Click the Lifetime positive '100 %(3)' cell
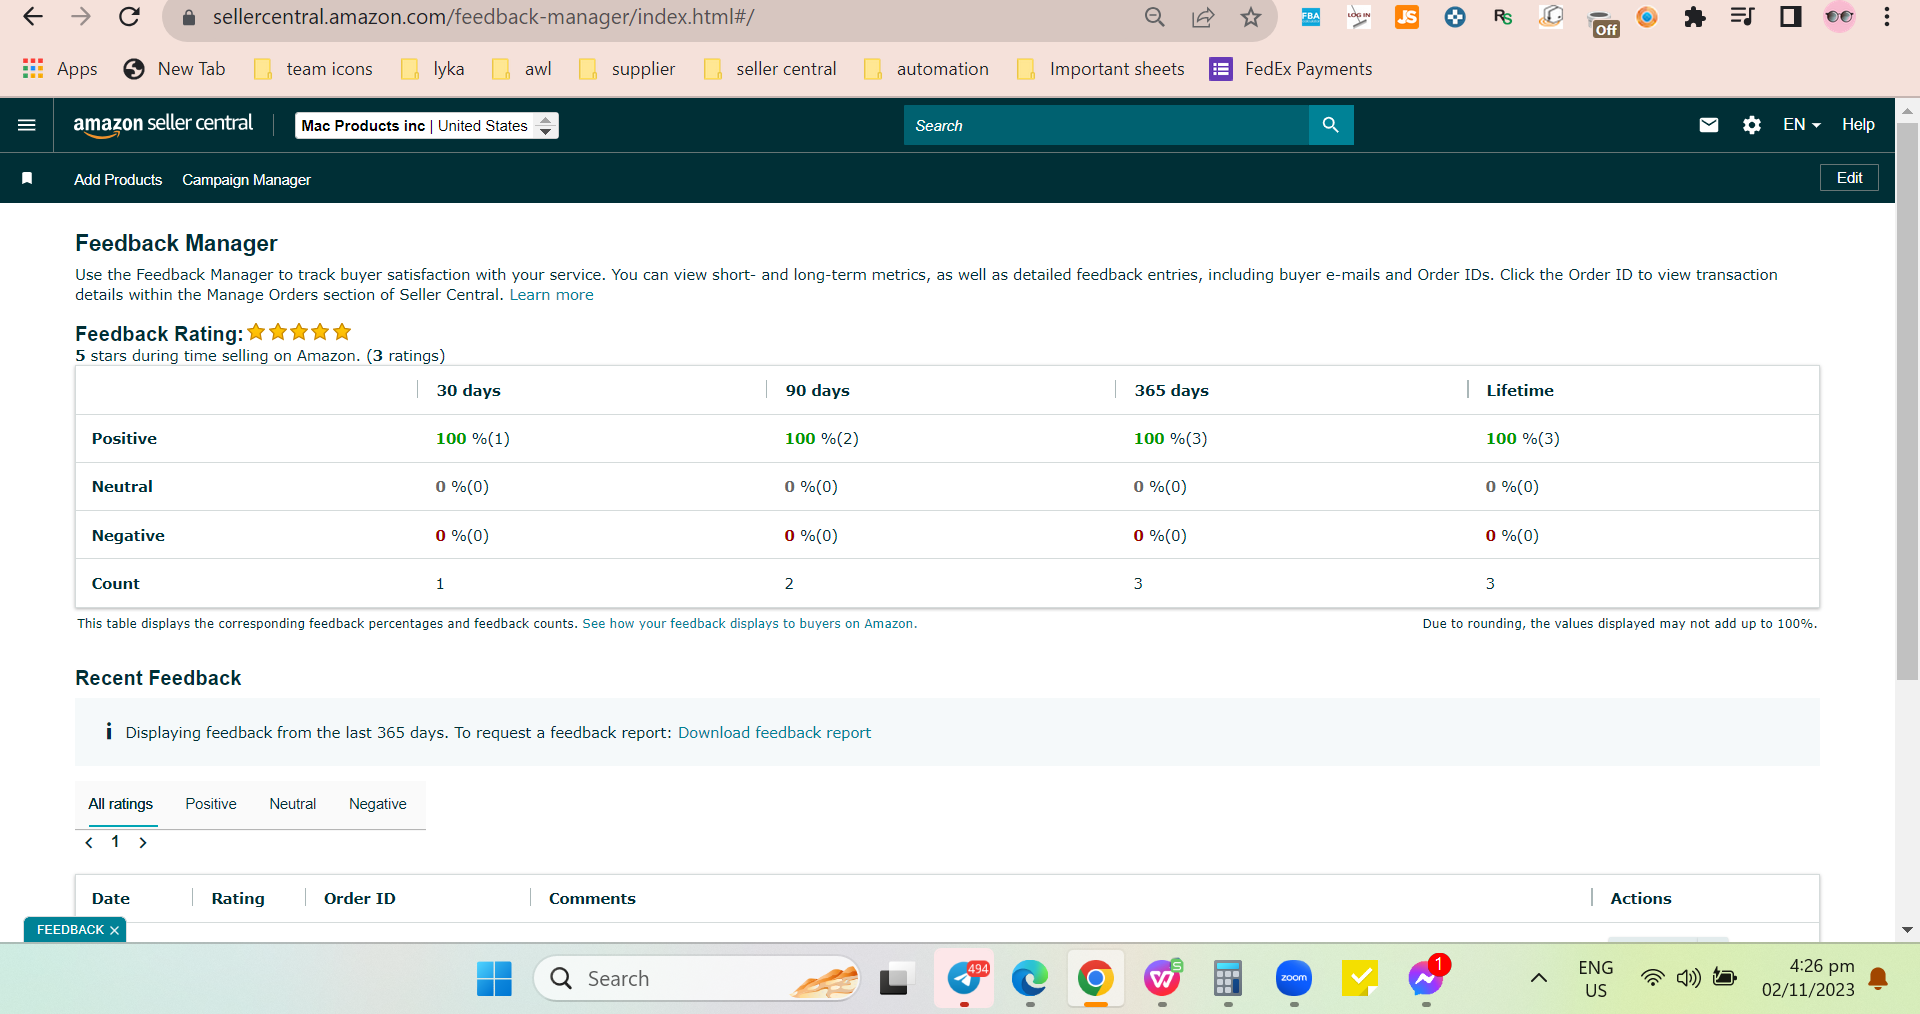 [1522, 439]
